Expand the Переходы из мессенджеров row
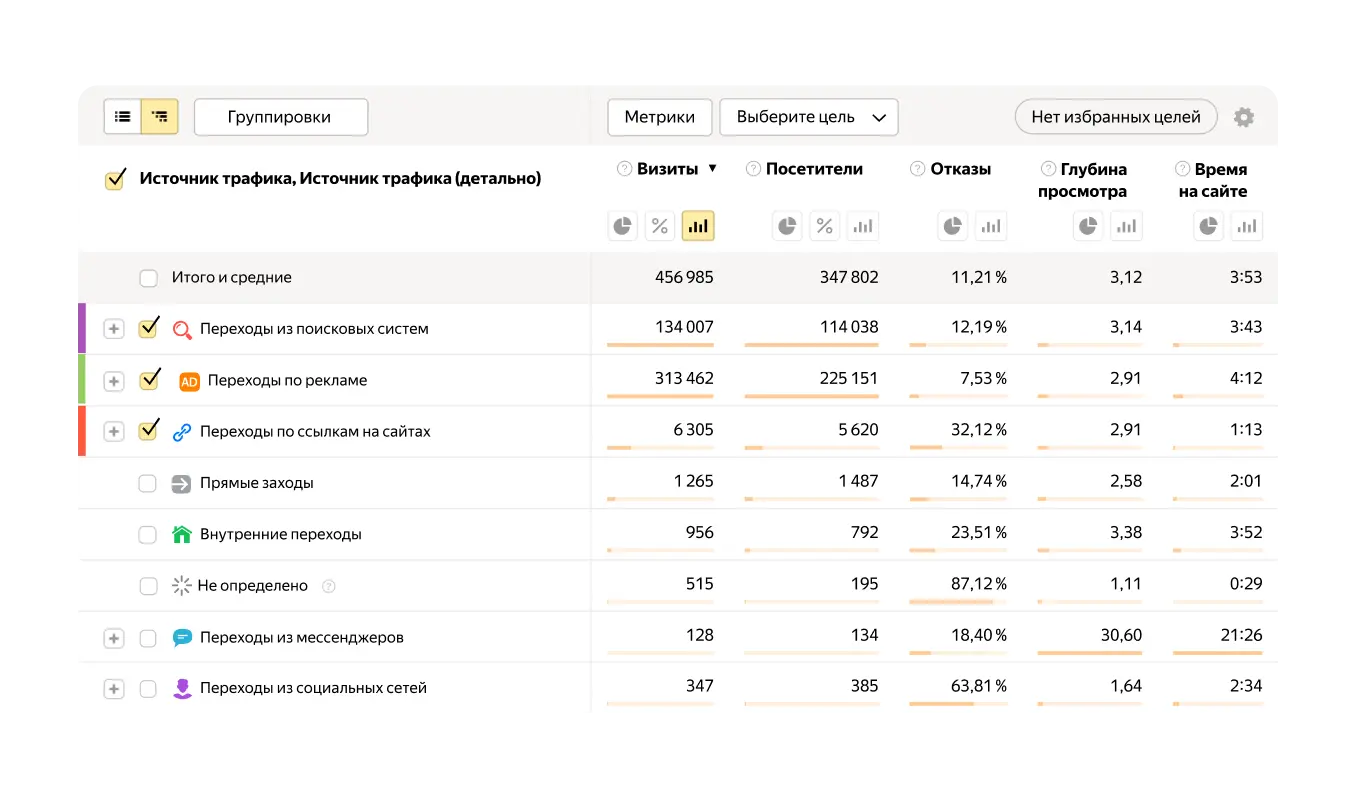Screen dimensions: 1356x800 click(x=113, y=637)
